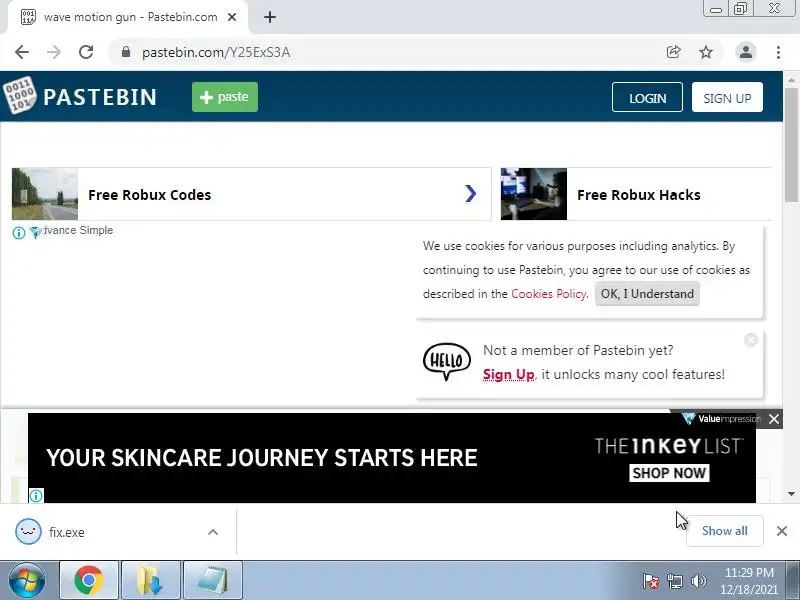
Task: Click the address bar URL
Action: coord(216,52)
